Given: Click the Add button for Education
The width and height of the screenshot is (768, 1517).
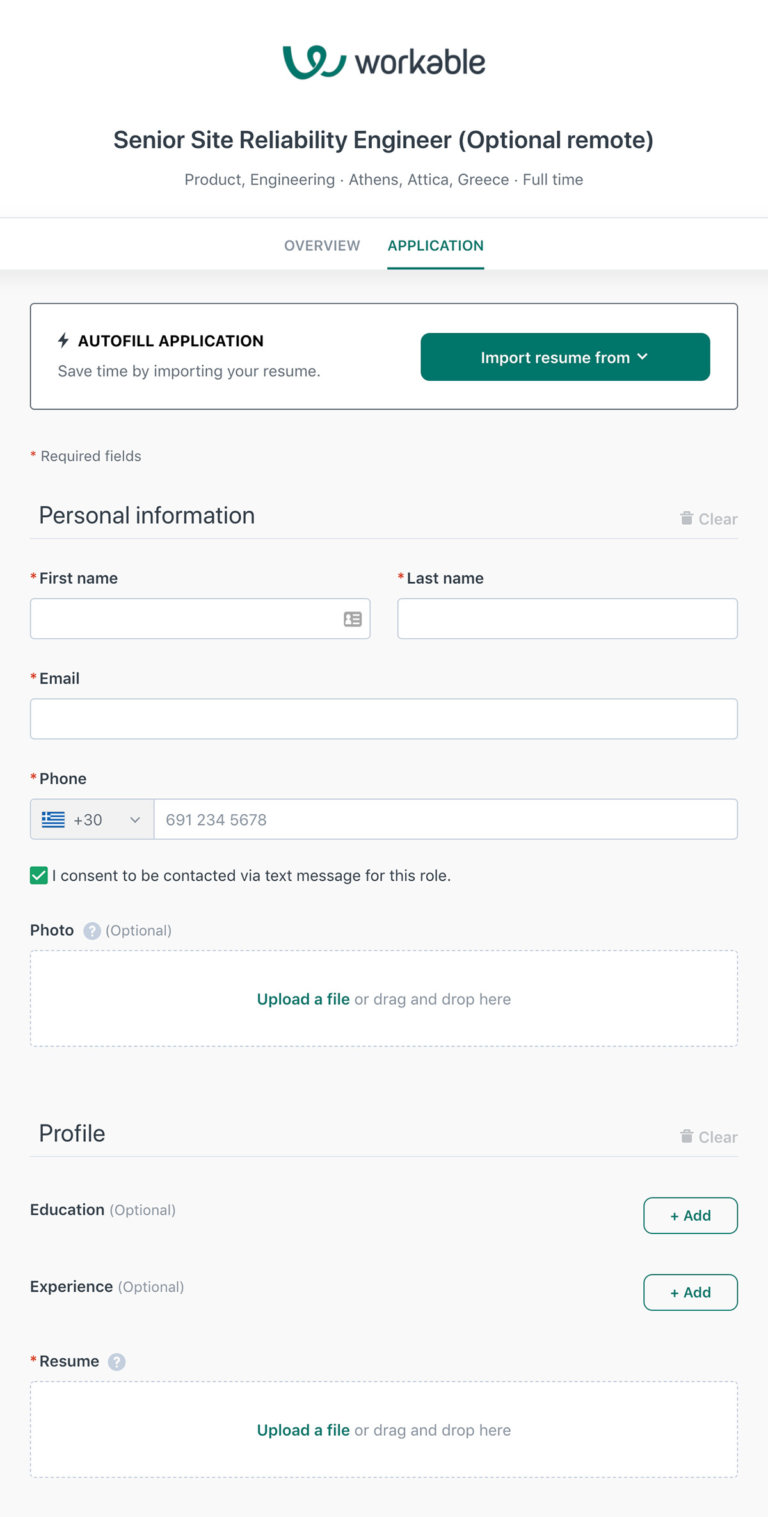Looking at the screenshot, I should coord(690,1215).
